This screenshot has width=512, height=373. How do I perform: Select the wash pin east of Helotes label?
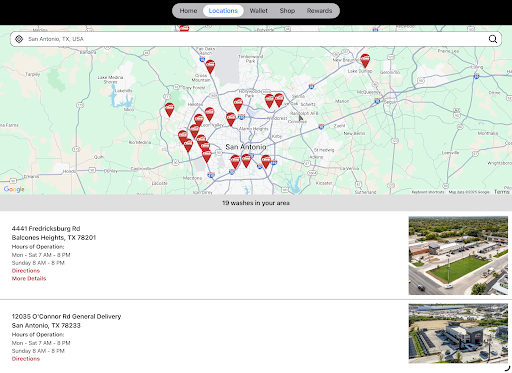coord(209,114)
